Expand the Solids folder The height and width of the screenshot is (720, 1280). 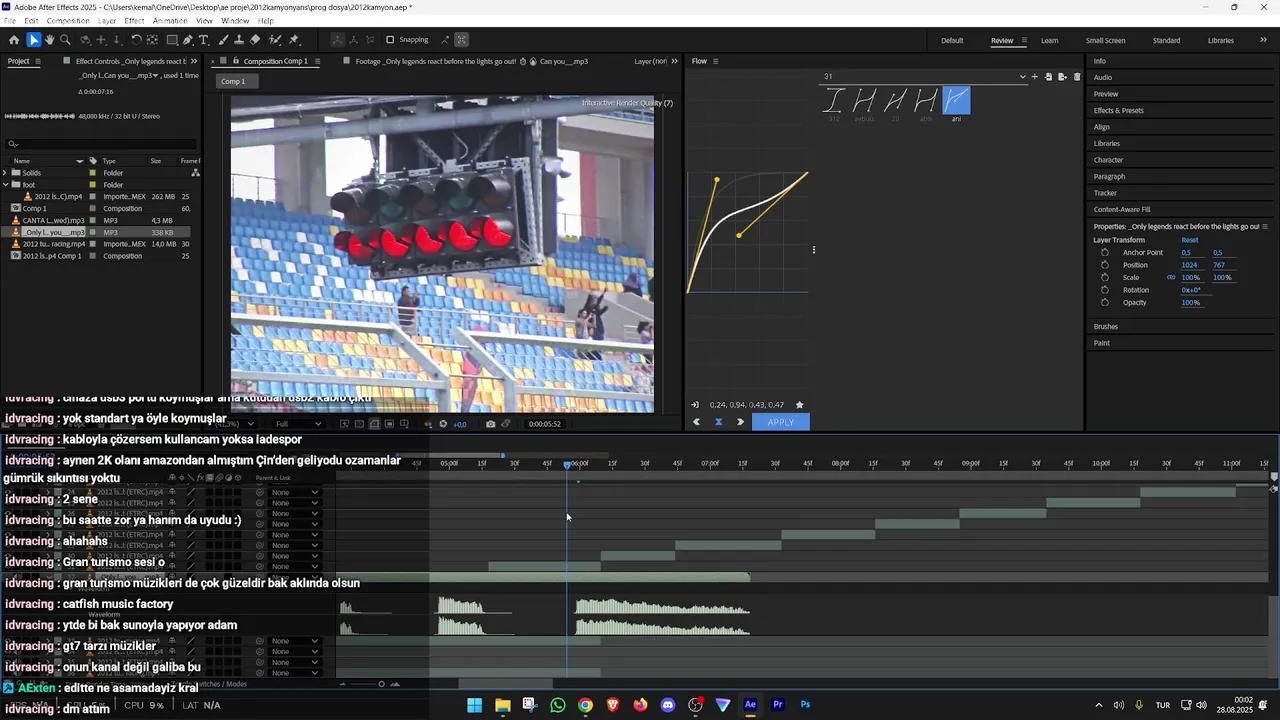coord(6,173)
